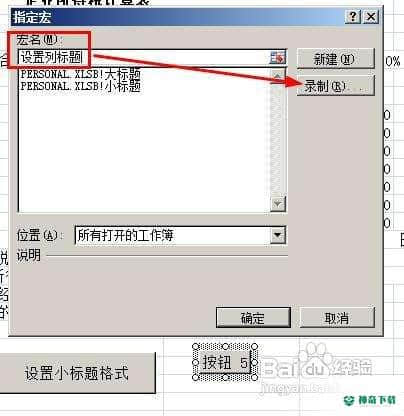
Task: Click the range selector icon in macro name field
Action: [x=277, y=58]
